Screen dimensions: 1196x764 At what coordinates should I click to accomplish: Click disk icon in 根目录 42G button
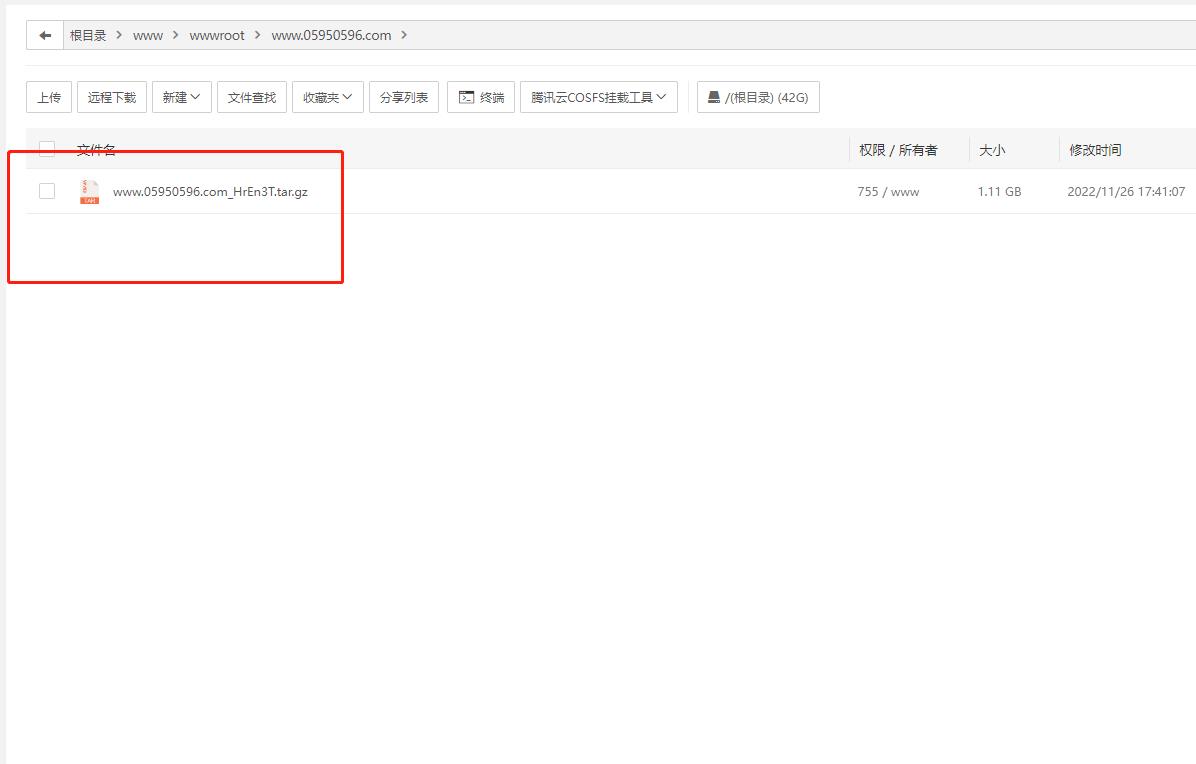(714, 97)
